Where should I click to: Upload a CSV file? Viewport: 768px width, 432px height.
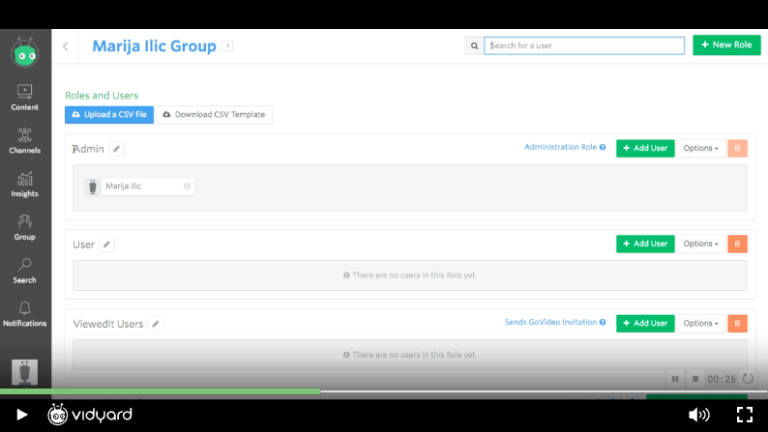[x=109, y=115]
